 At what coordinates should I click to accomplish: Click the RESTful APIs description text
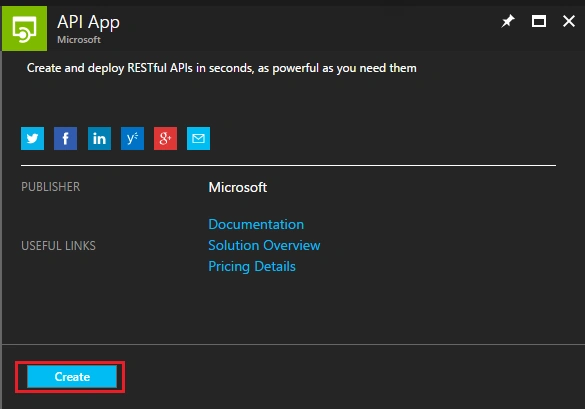click(222, 68)
